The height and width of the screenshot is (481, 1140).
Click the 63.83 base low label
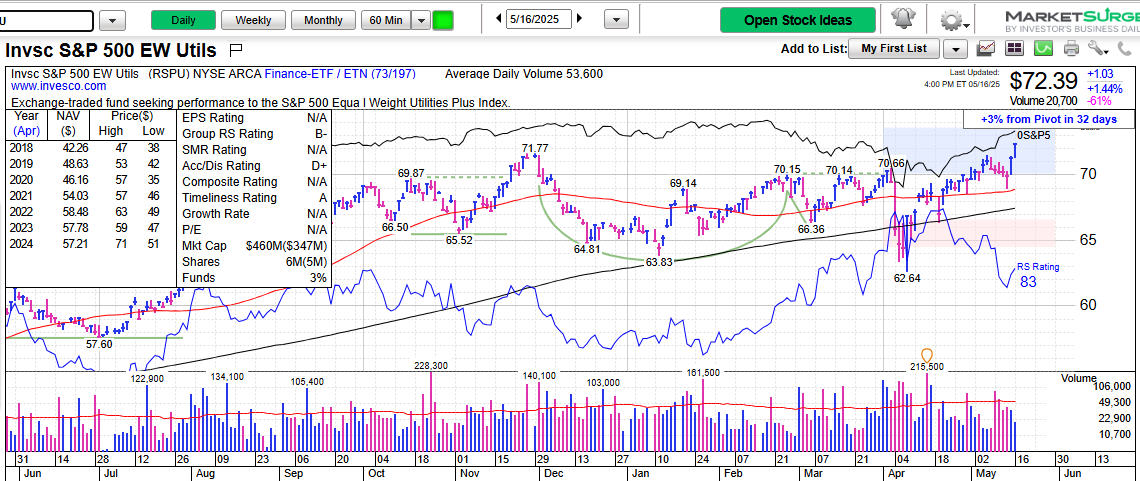pos(659,263)
